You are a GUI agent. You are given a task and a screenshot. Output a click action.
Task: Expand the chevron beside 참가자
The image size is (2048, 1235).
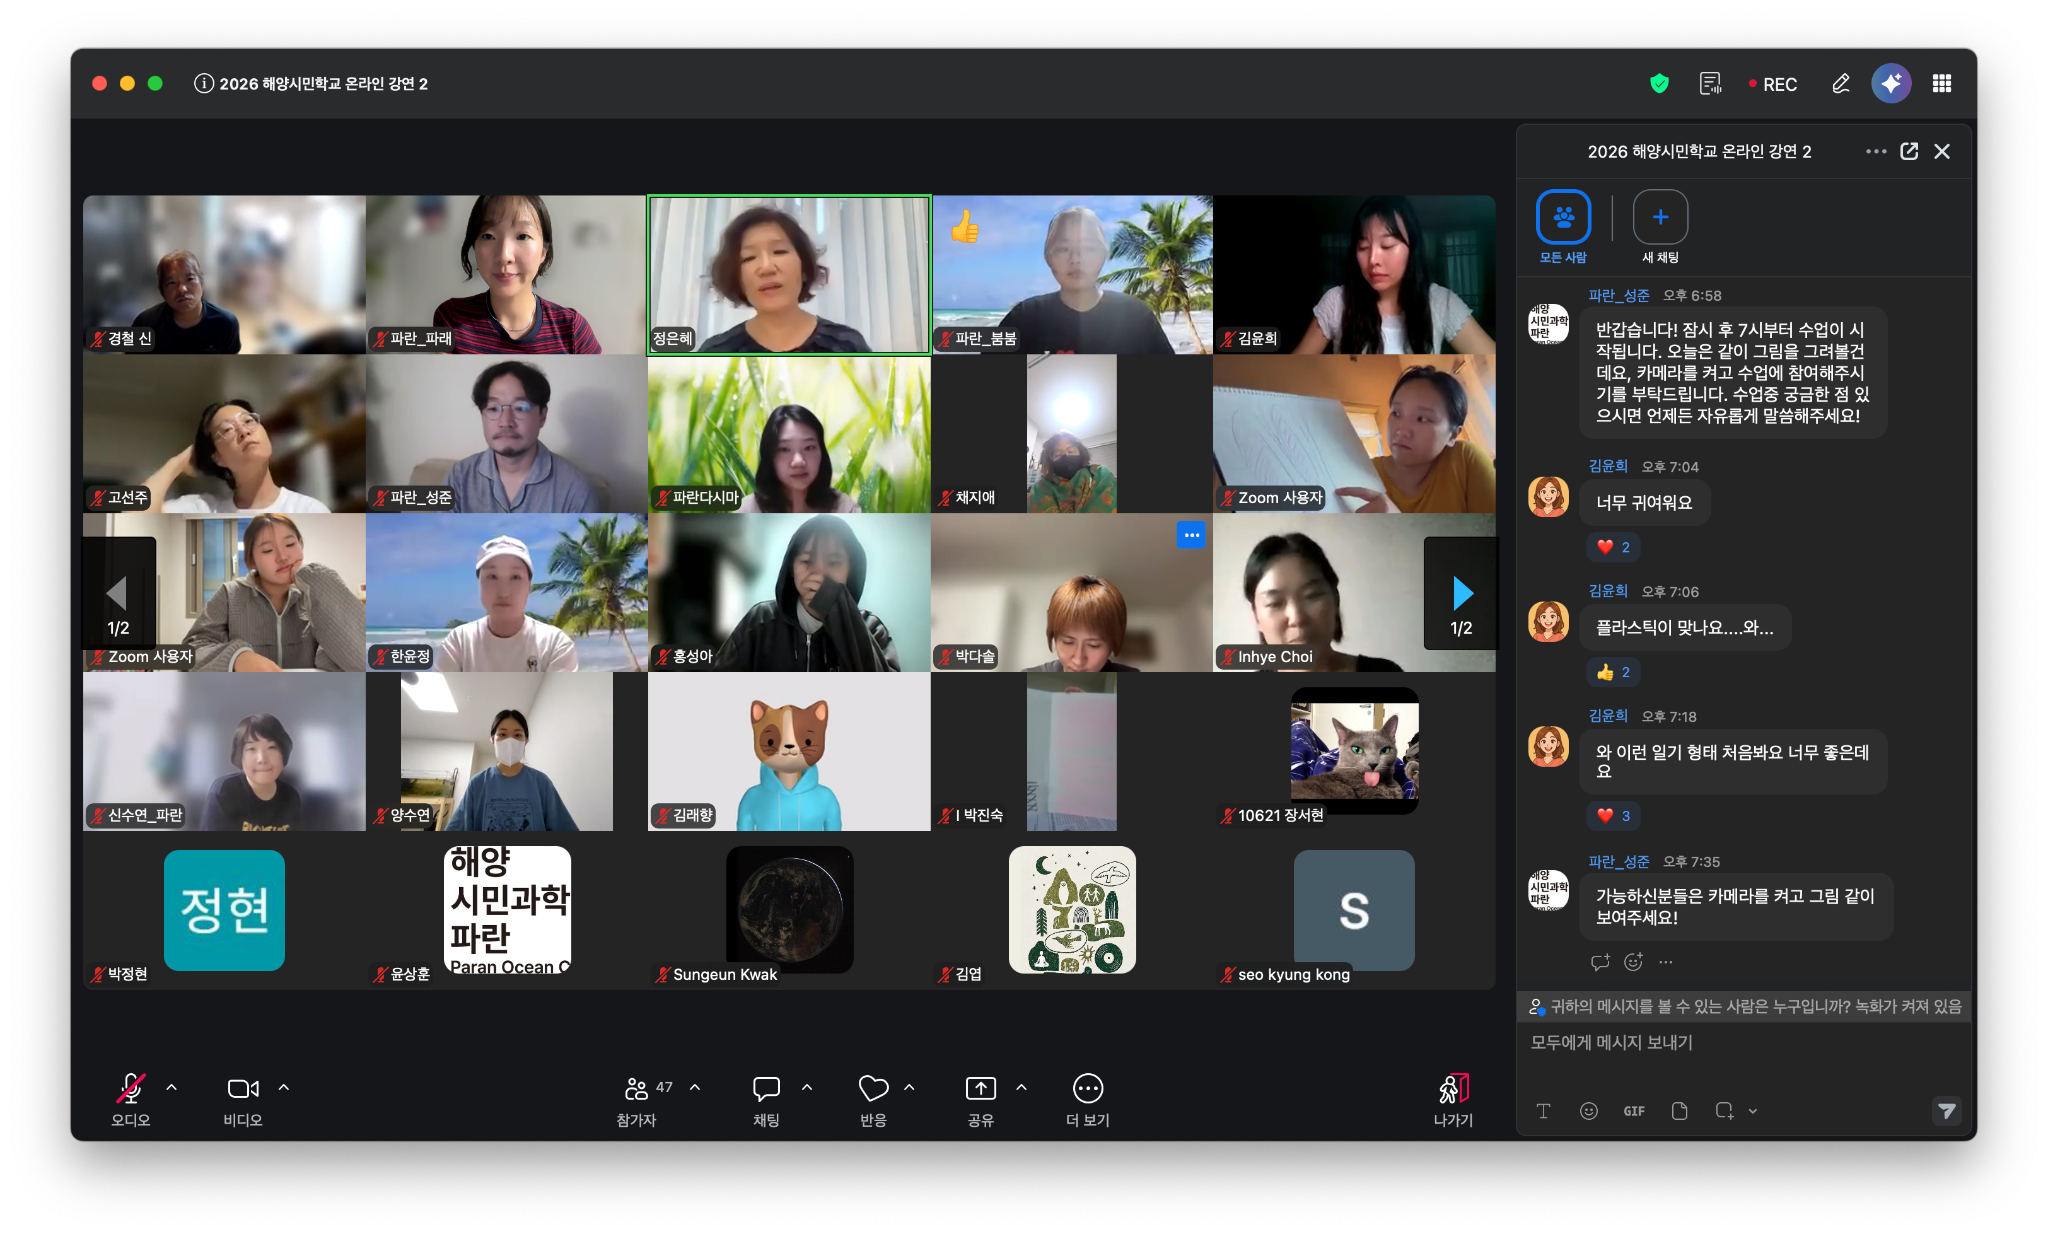coord(695,1087)
